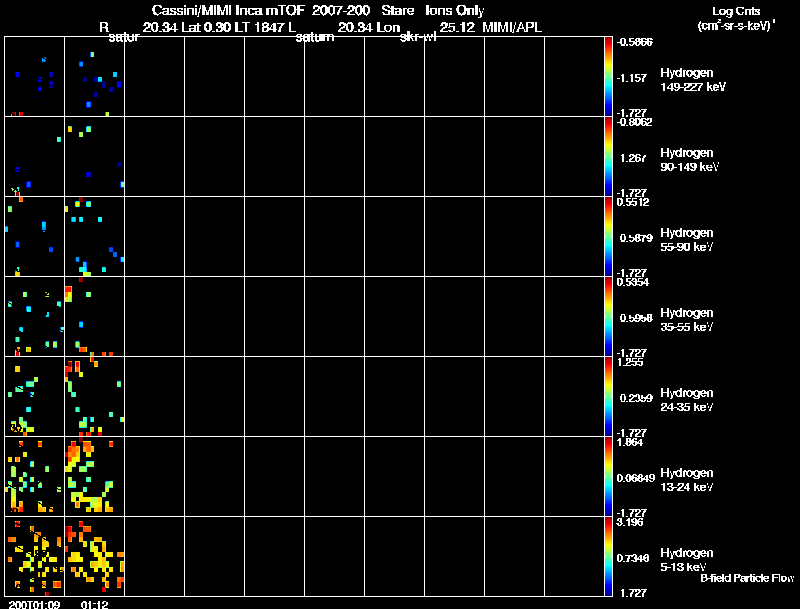Select the Hydrogen 5-13 keV second image
Screen dimensions: 800x609
click(x=94, y=556)
